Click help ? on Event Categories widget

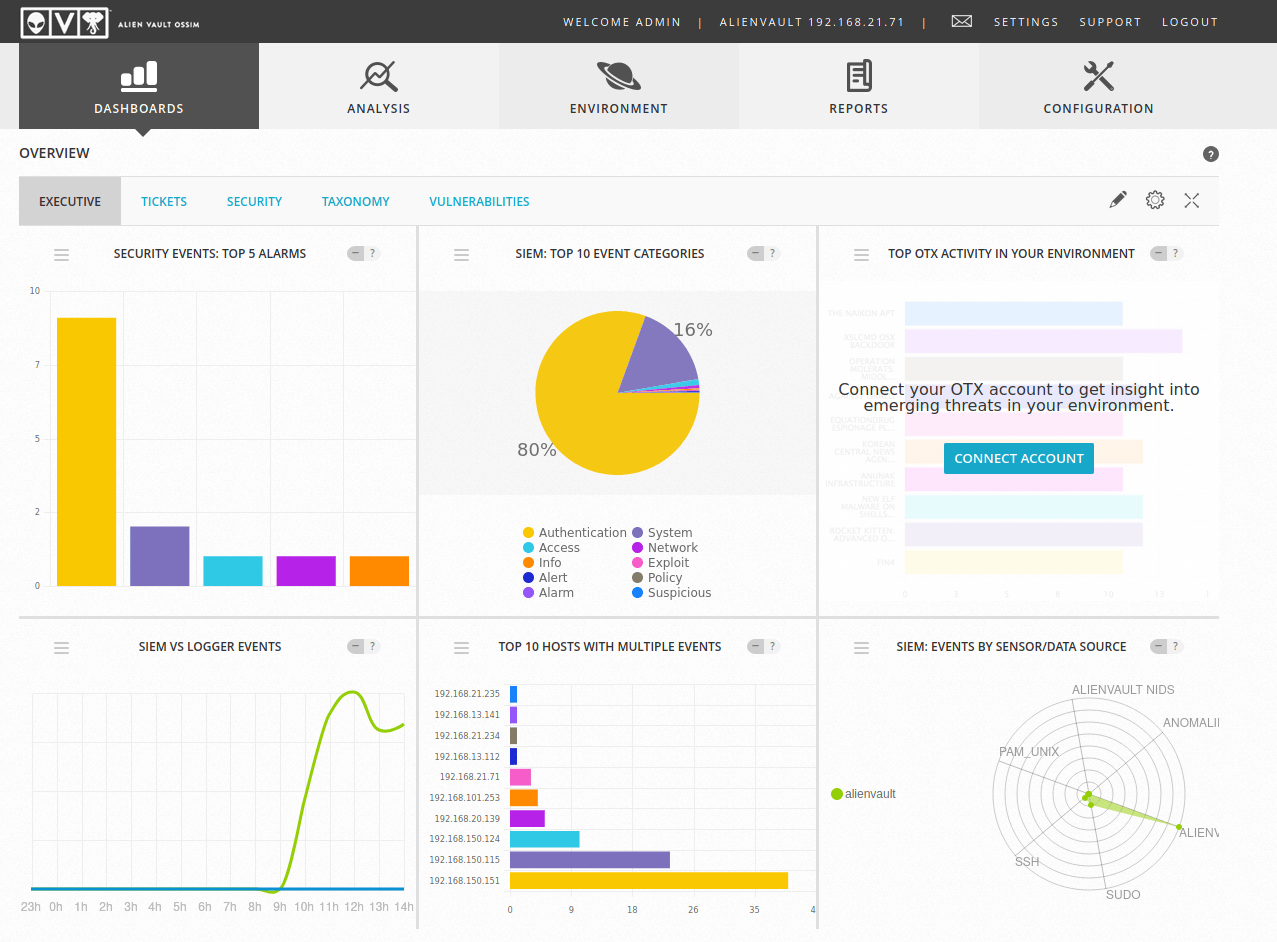773,254
